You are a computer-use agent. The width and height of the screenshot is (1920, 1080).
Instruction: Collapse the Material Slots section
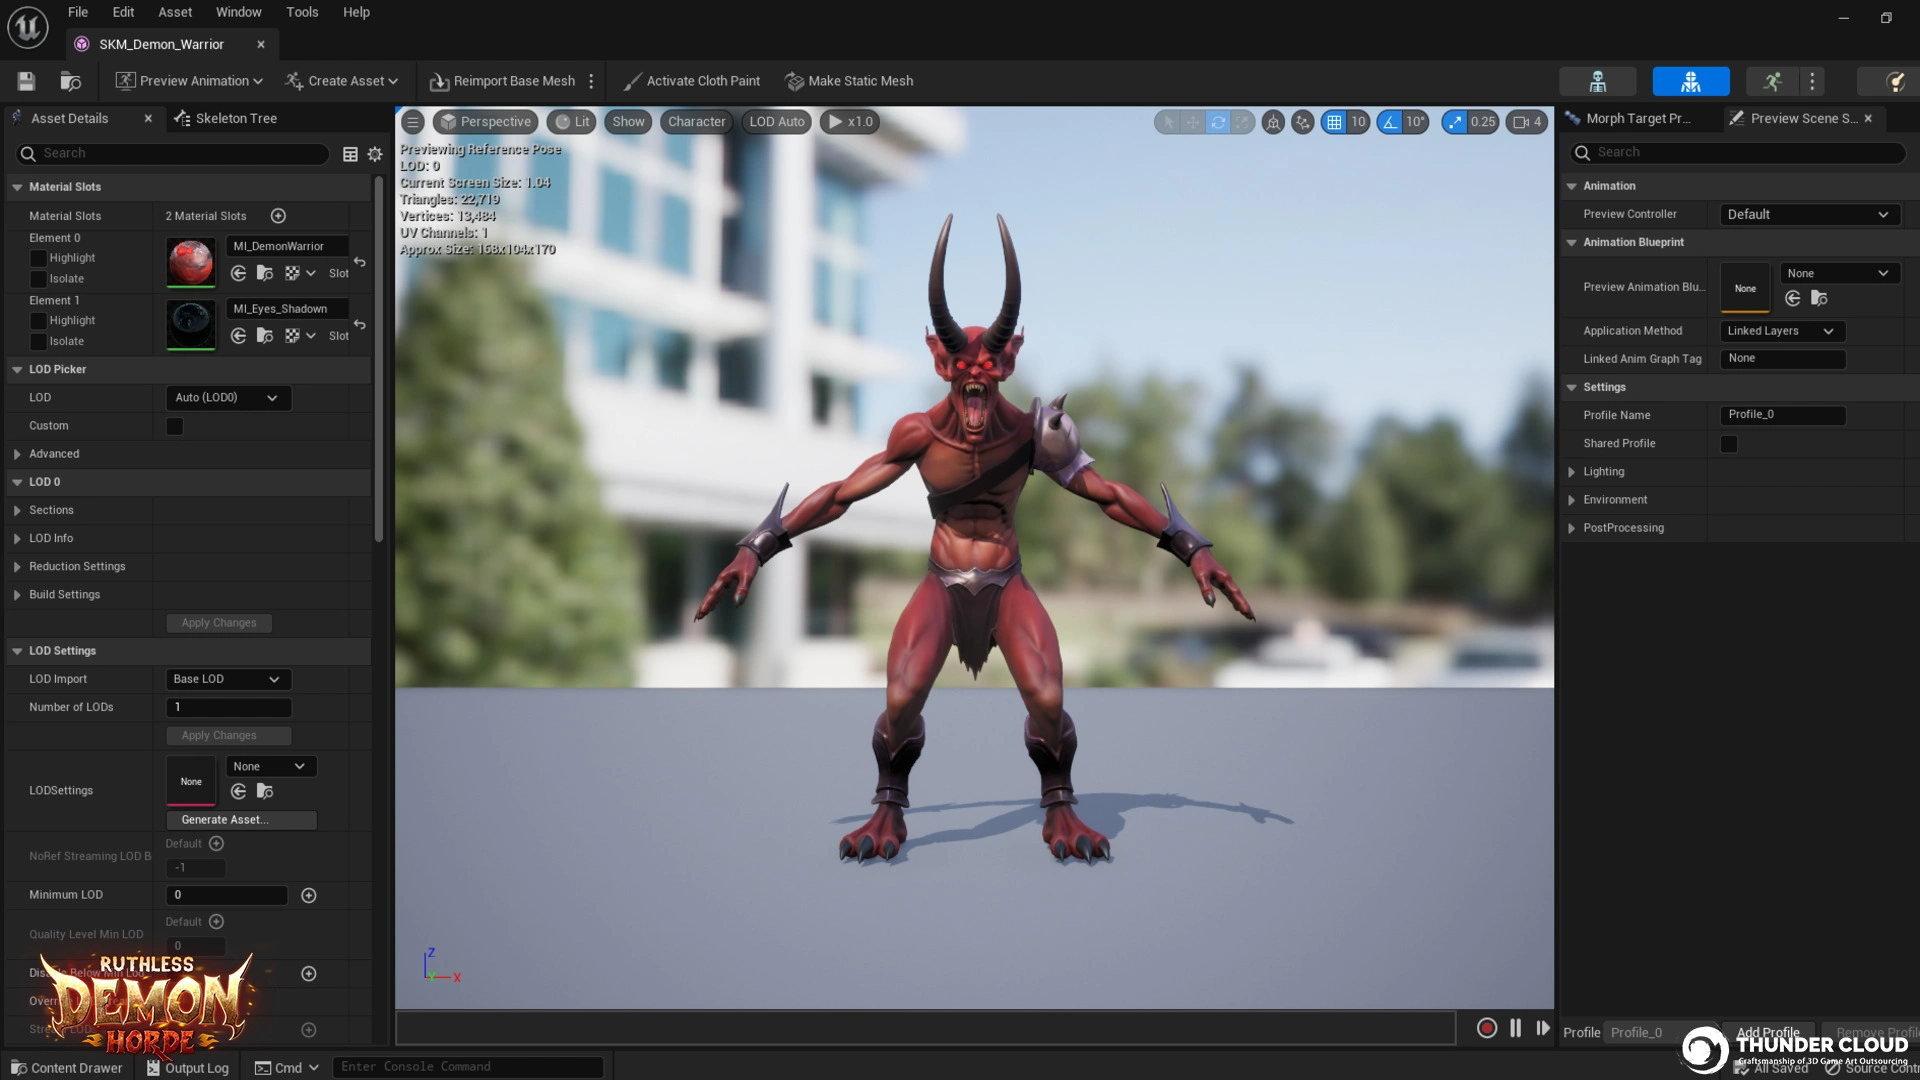pos(17,187)
